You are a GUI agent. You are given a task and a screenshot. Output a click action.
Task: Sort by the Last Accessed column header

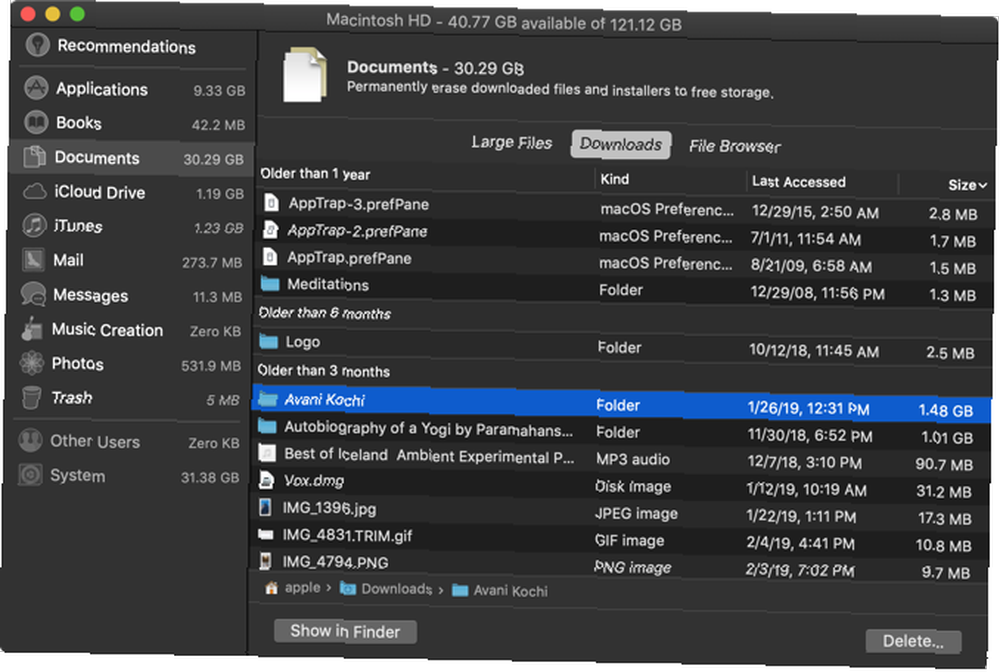click(798, 182)
